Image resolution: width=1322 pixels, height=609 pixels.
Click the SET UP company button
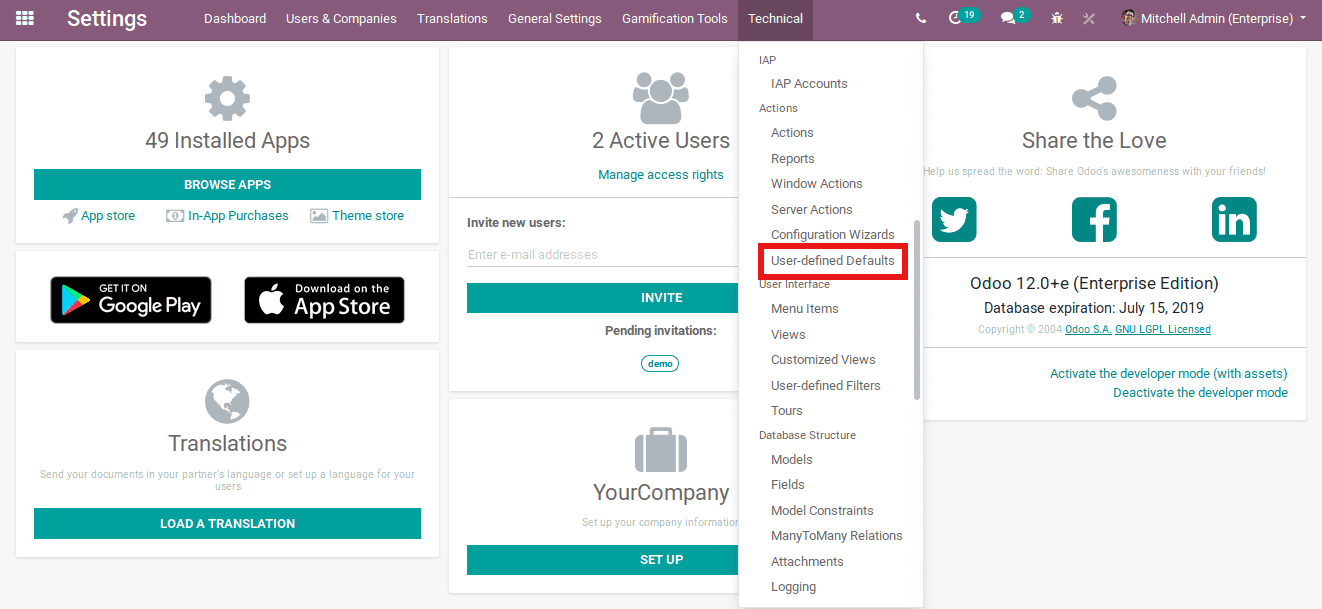tap(603, 559)
